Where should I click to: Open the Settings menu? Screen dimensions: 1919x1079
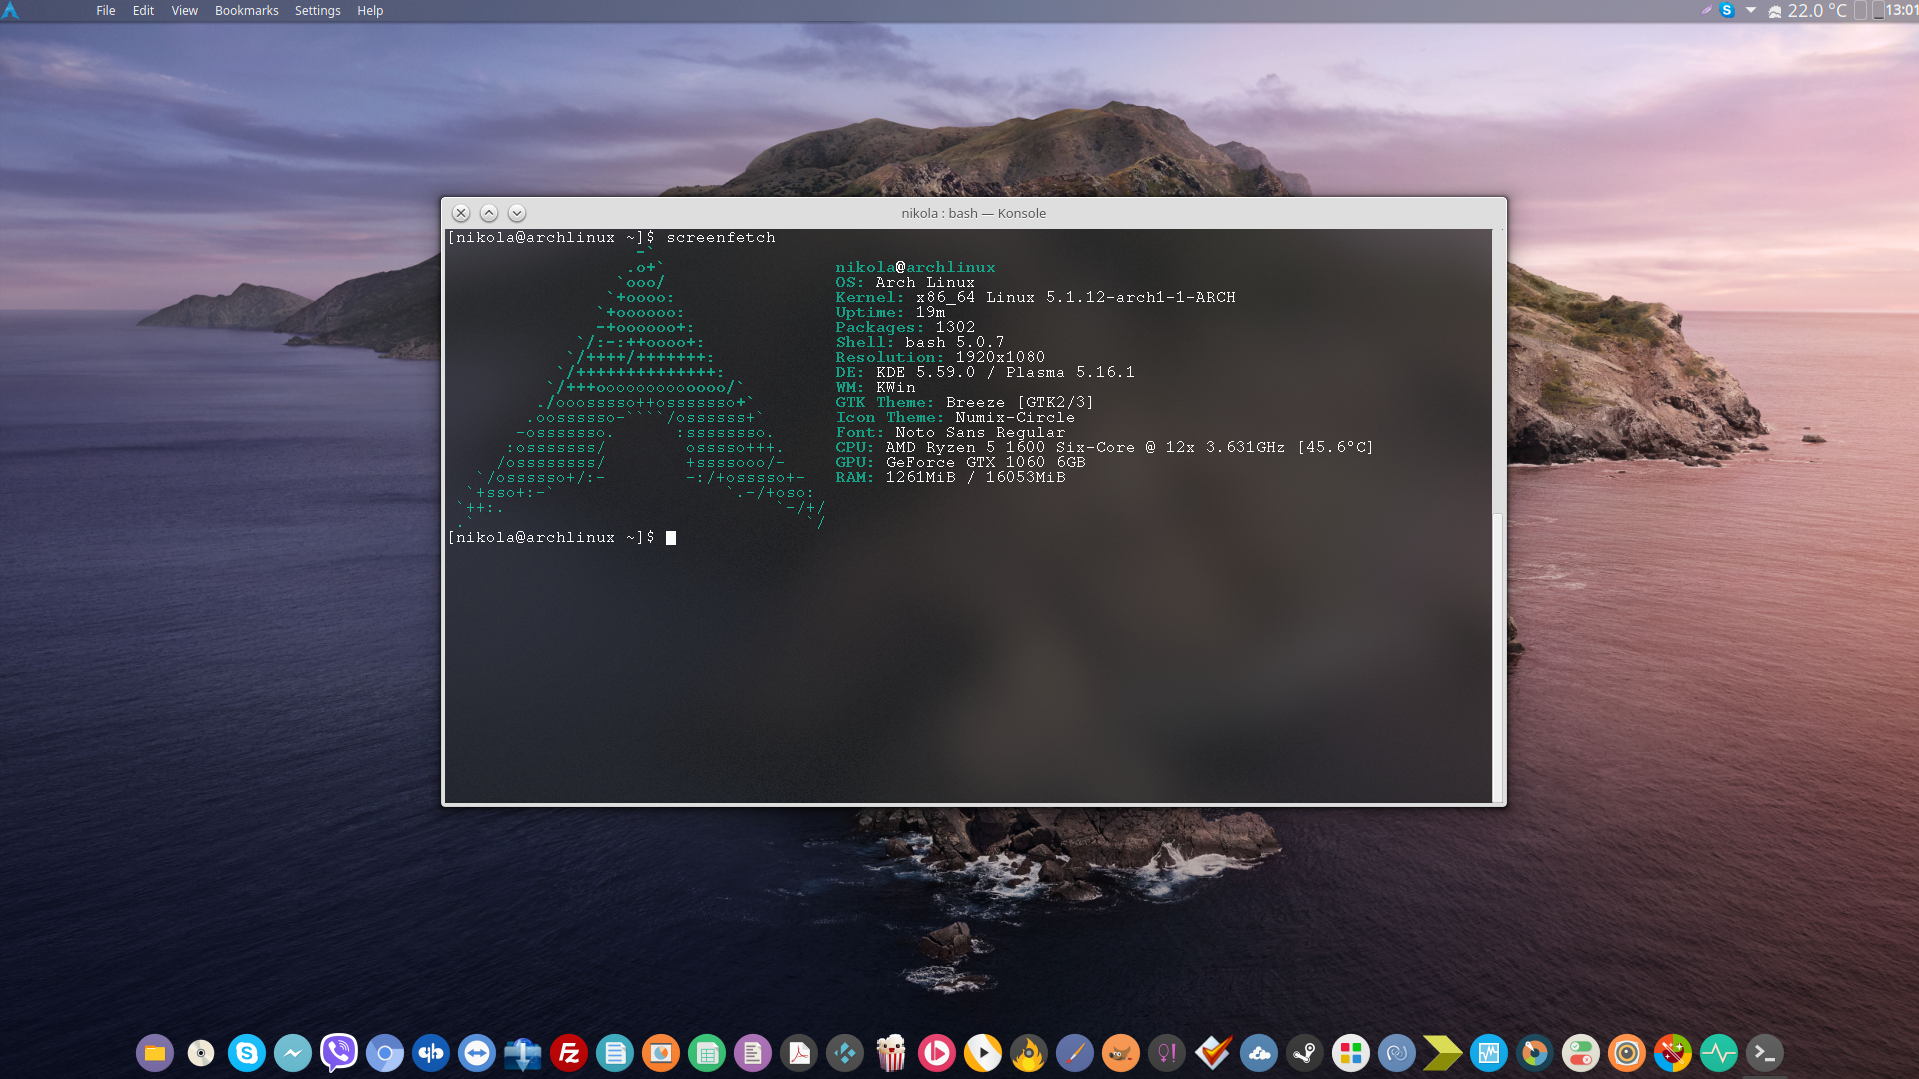click(317, 10)
